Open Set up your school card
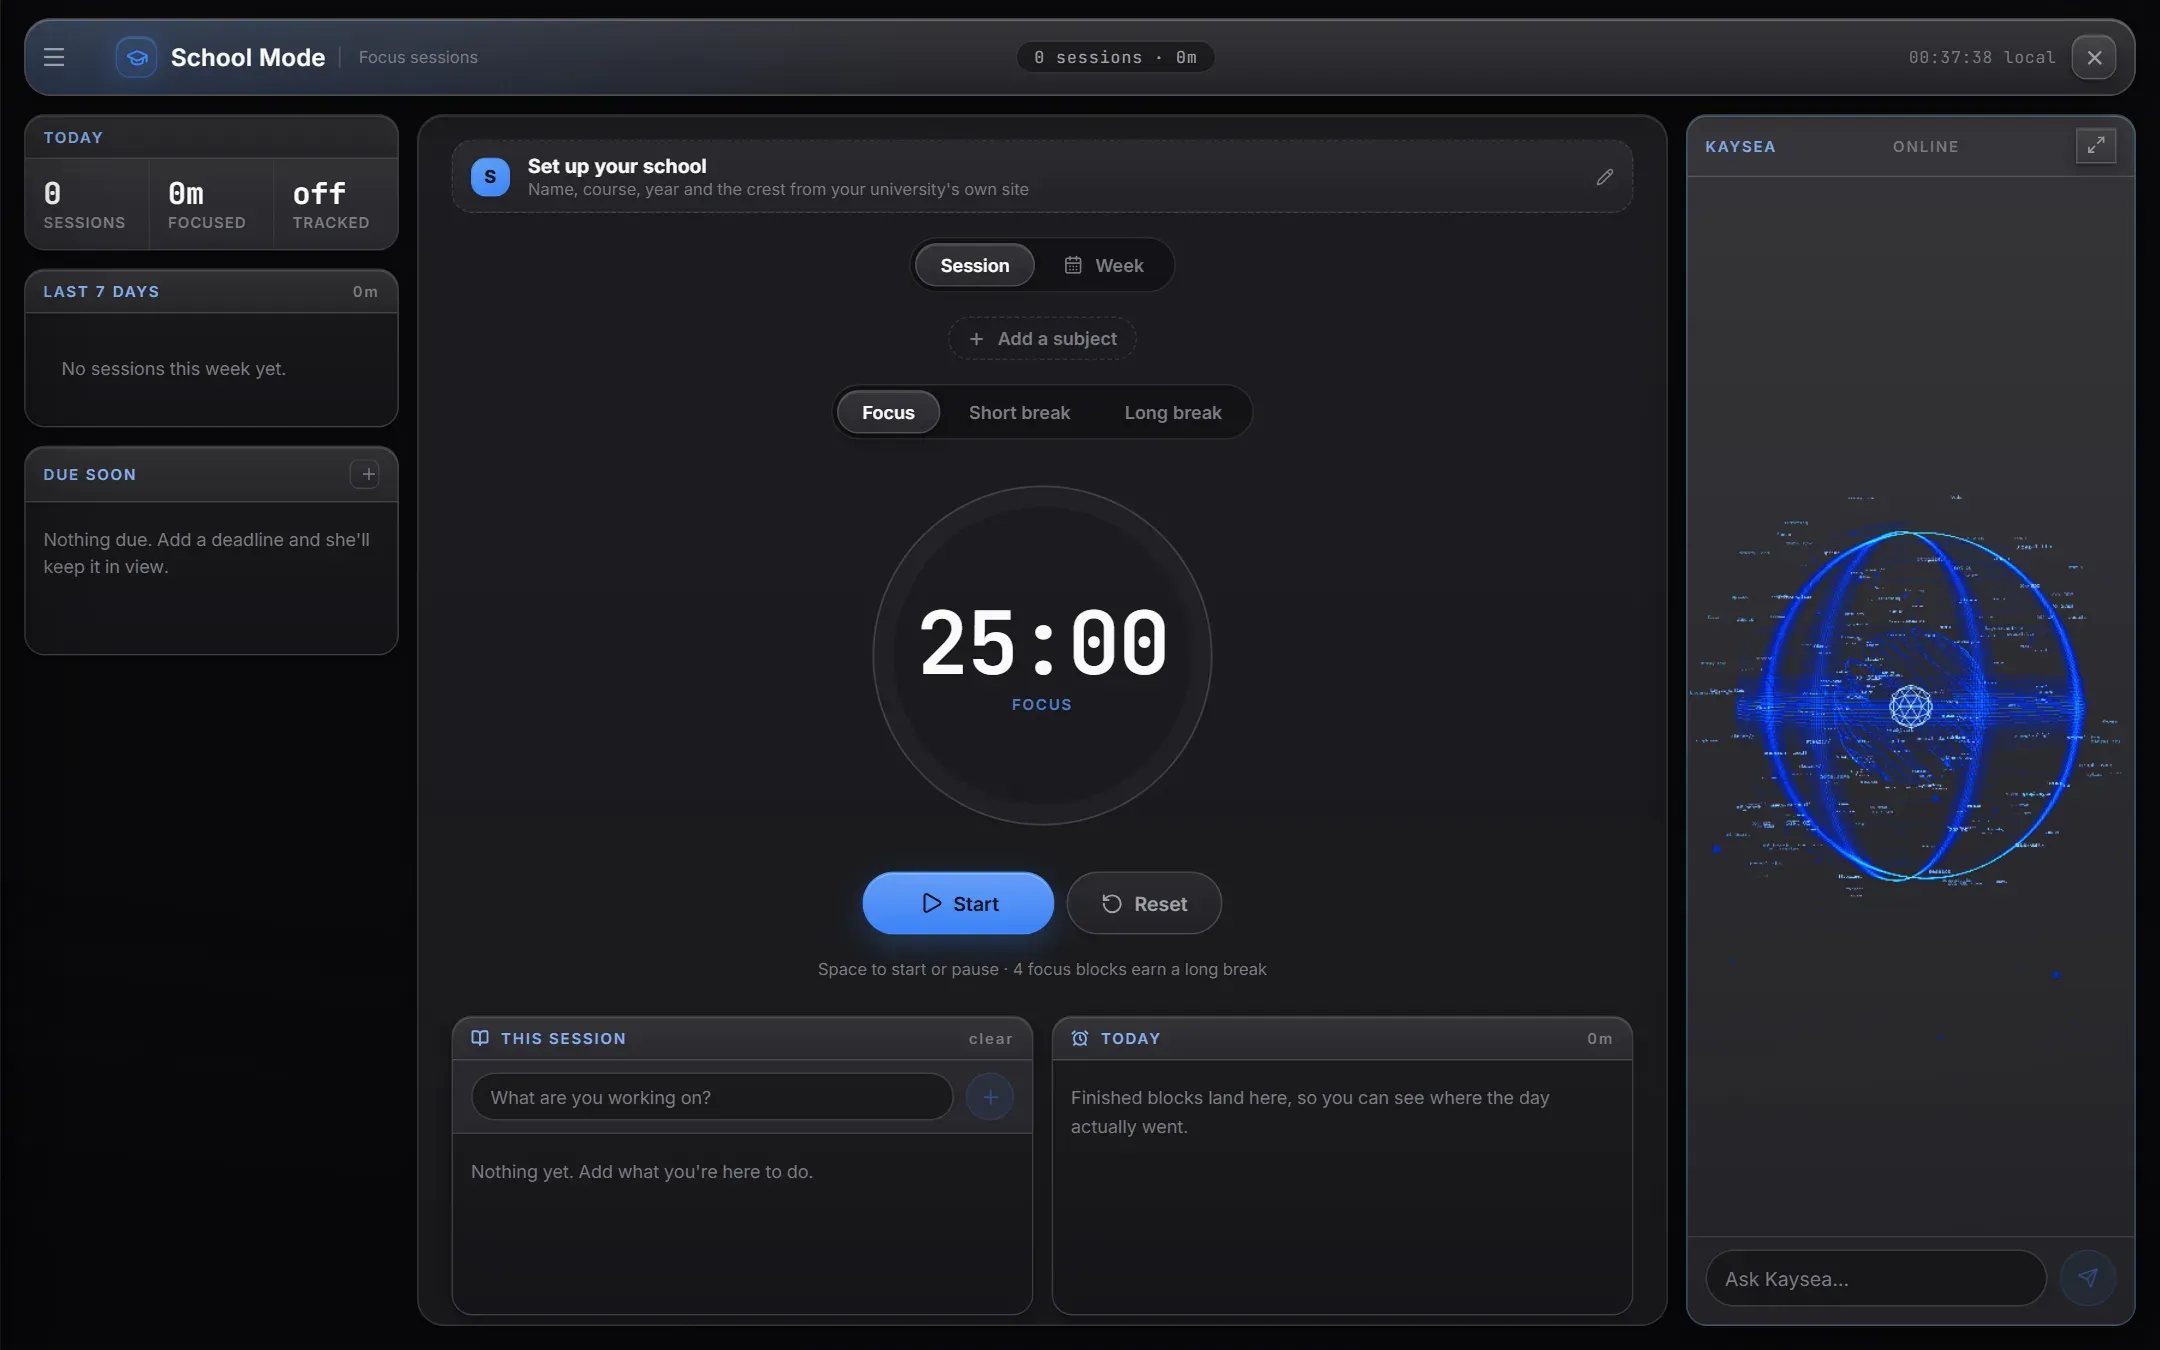The width and height of the screenshot is (2160, 1350). 1042,177
